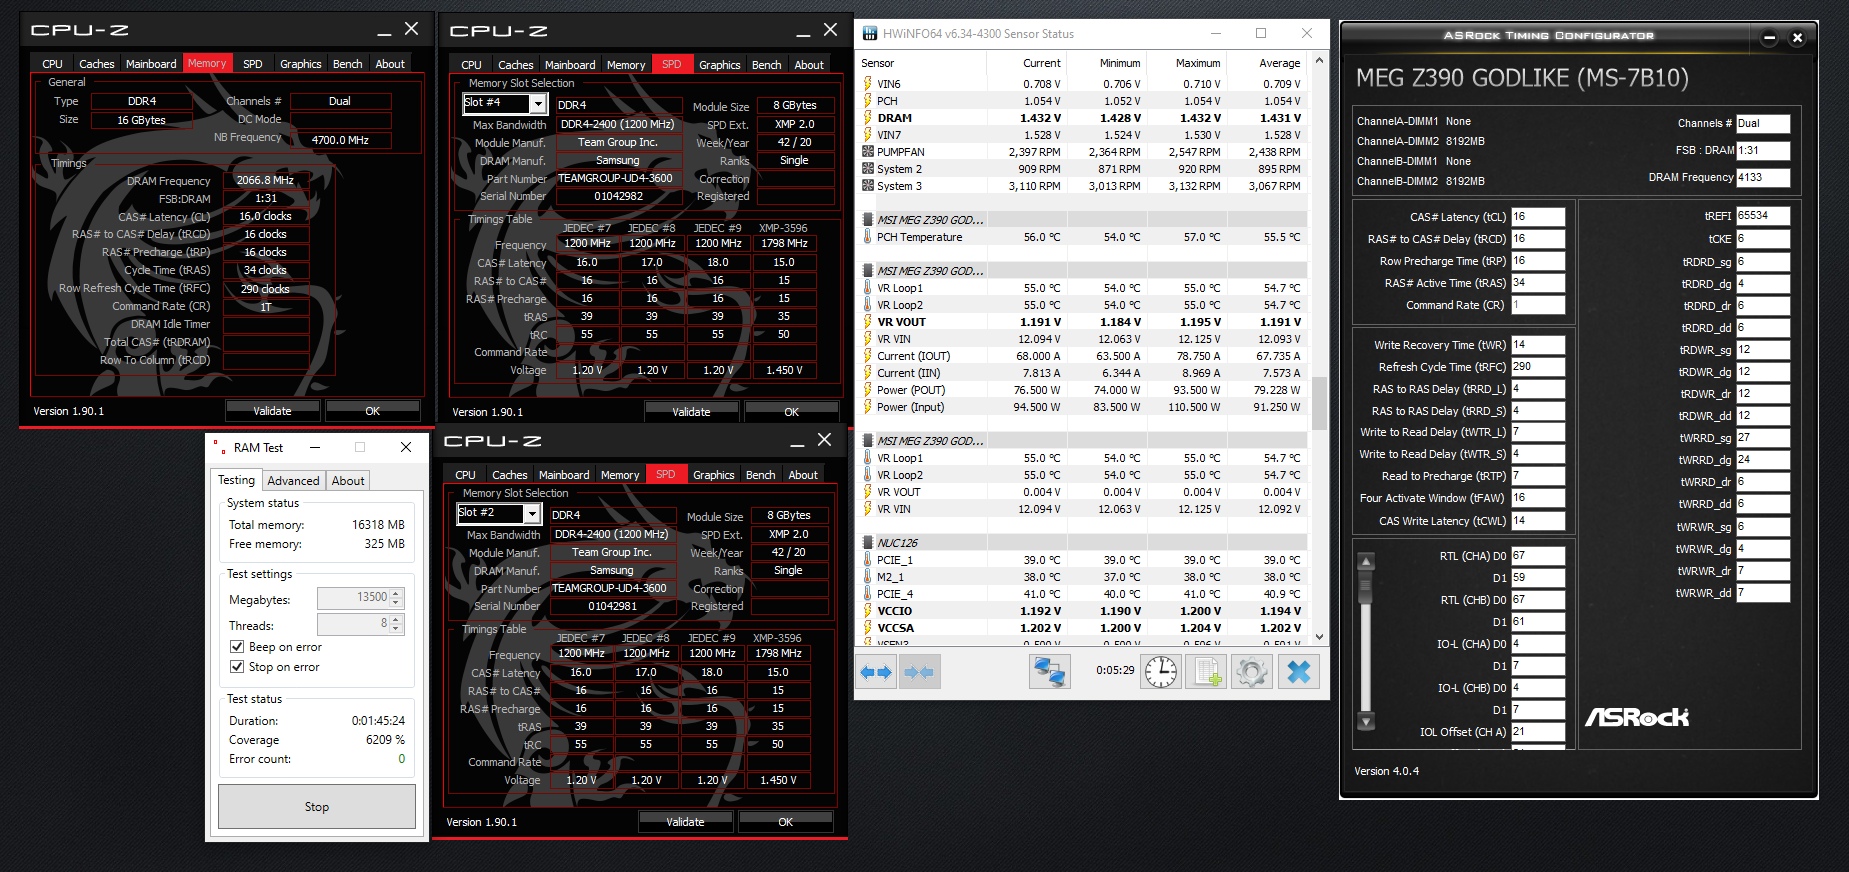
Task: Click the tREFI value field in ASRock
Action: click(x=1763, y=216)
